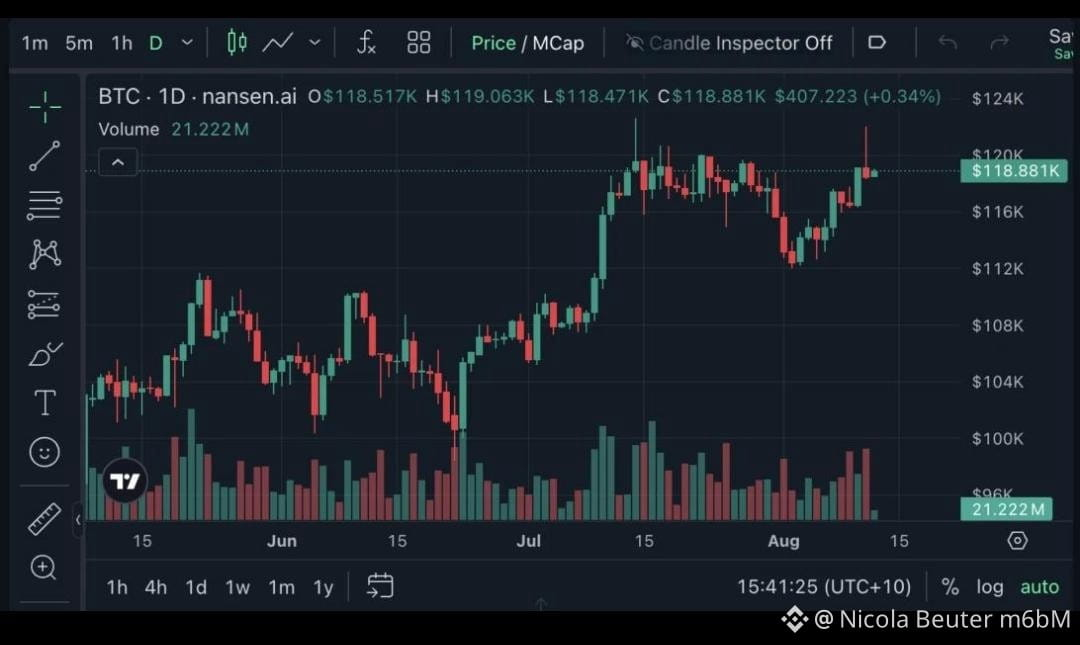The width and height of the screenshot is (1080, 645).
Task: Open the forecasting position tool
Action: point(43,304)
